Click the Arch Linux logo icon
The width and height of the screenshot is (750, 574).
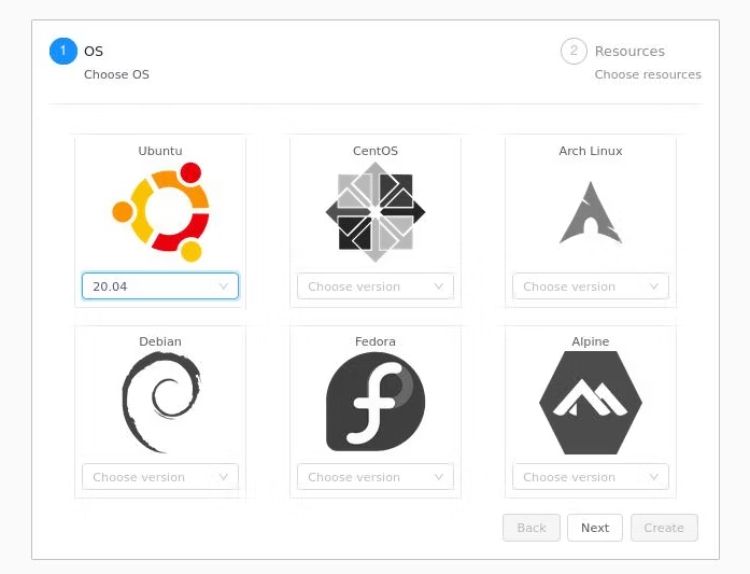point(591,213)
